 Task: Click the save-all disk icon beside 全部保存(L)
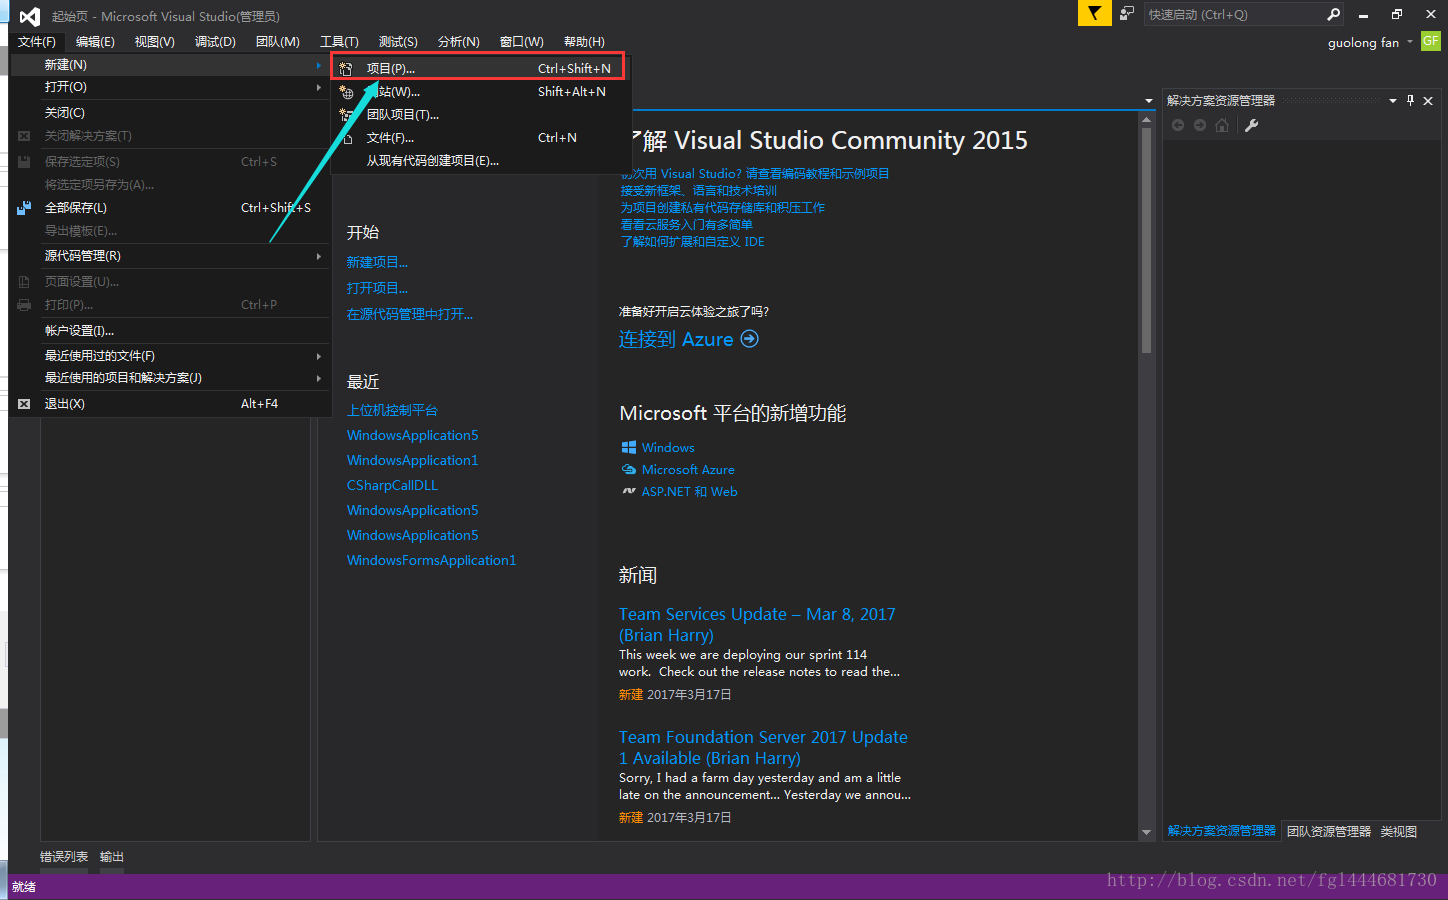(24, 208)
